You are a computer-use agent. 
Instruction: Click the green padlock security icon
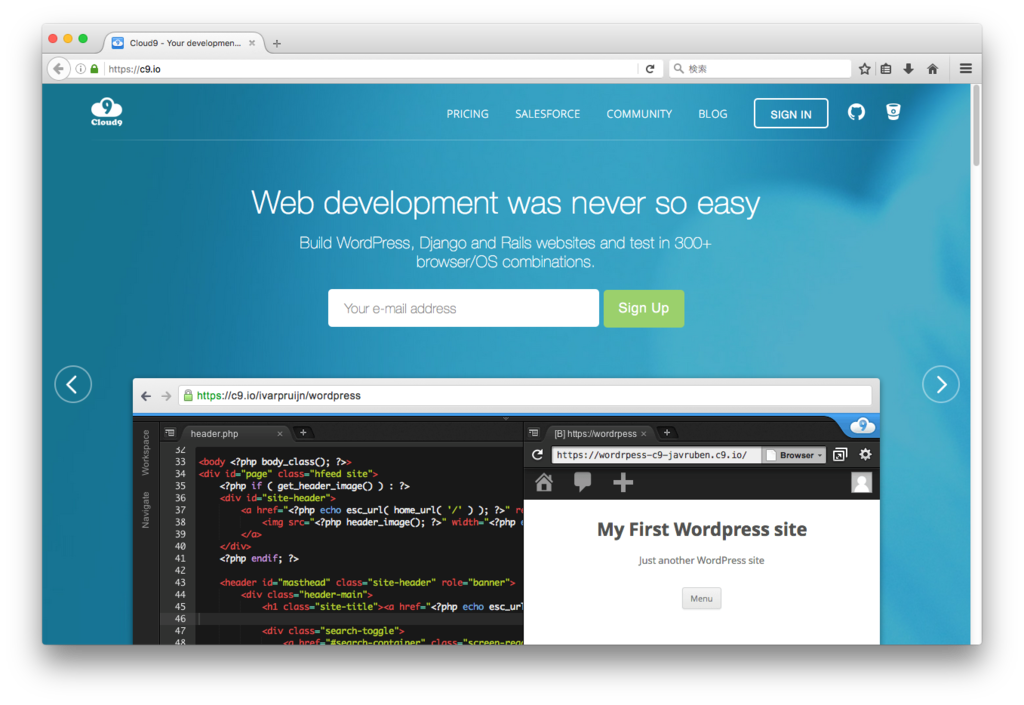[x=94, y=69]
